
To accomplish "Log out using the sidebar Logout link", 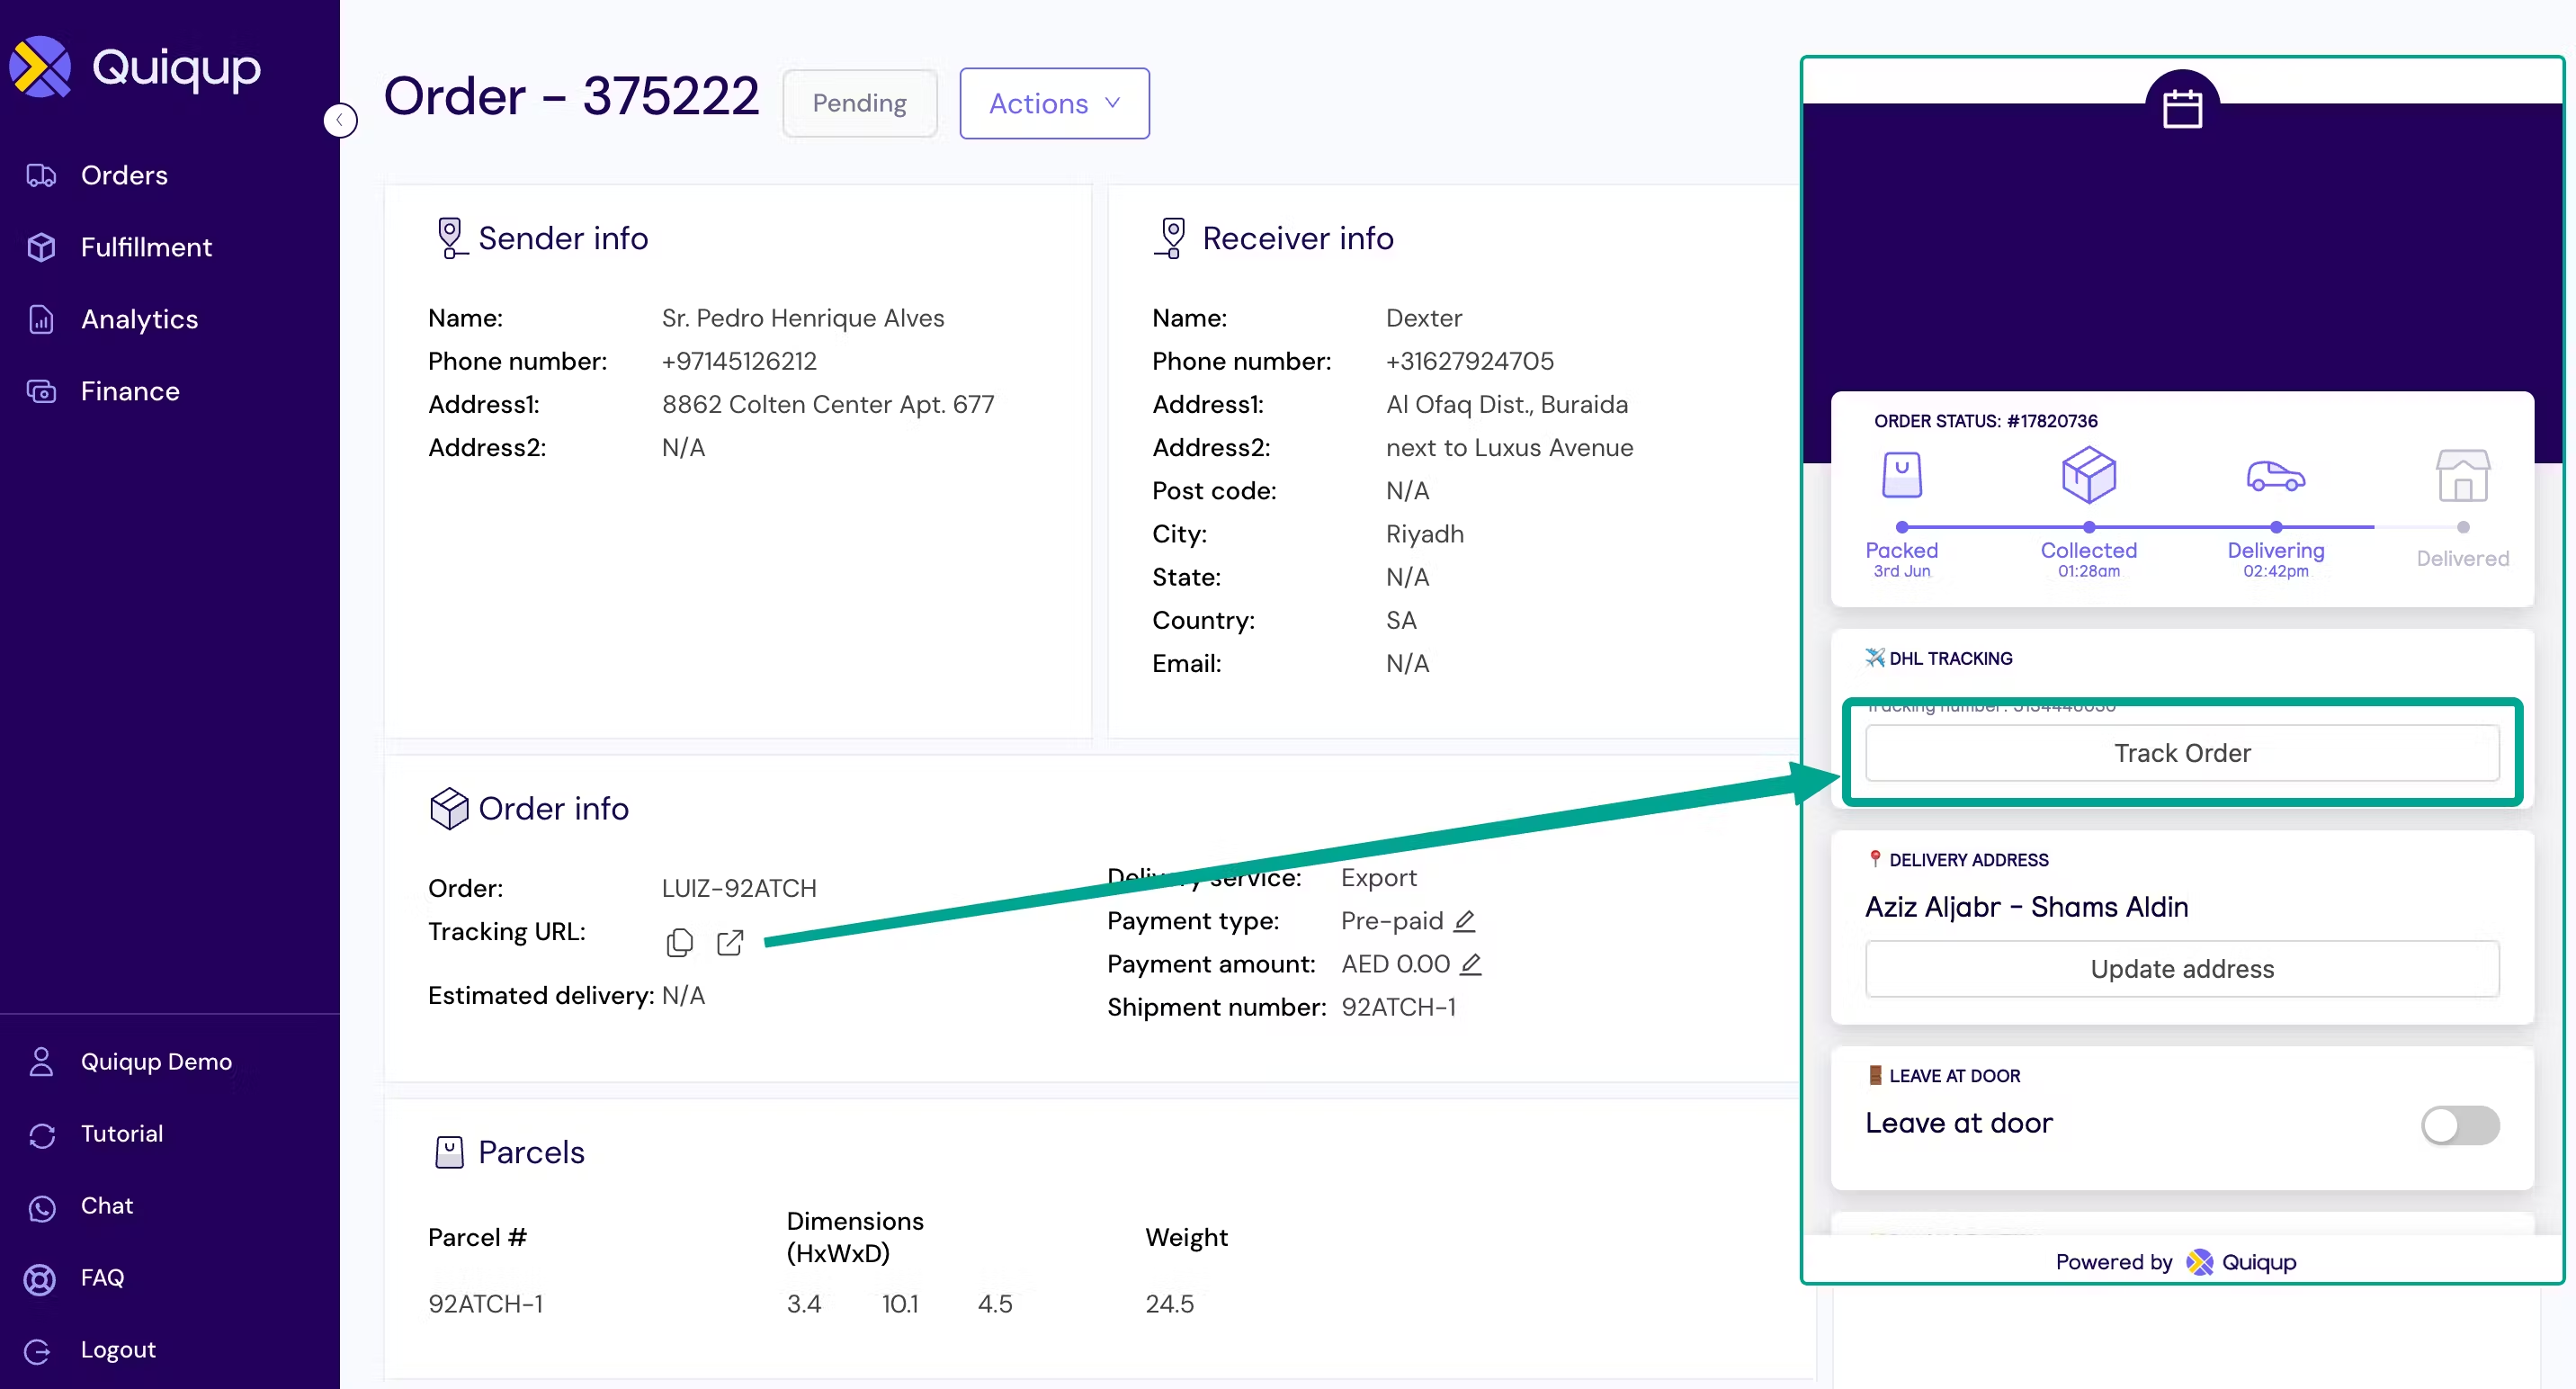I will point(118,1349).
